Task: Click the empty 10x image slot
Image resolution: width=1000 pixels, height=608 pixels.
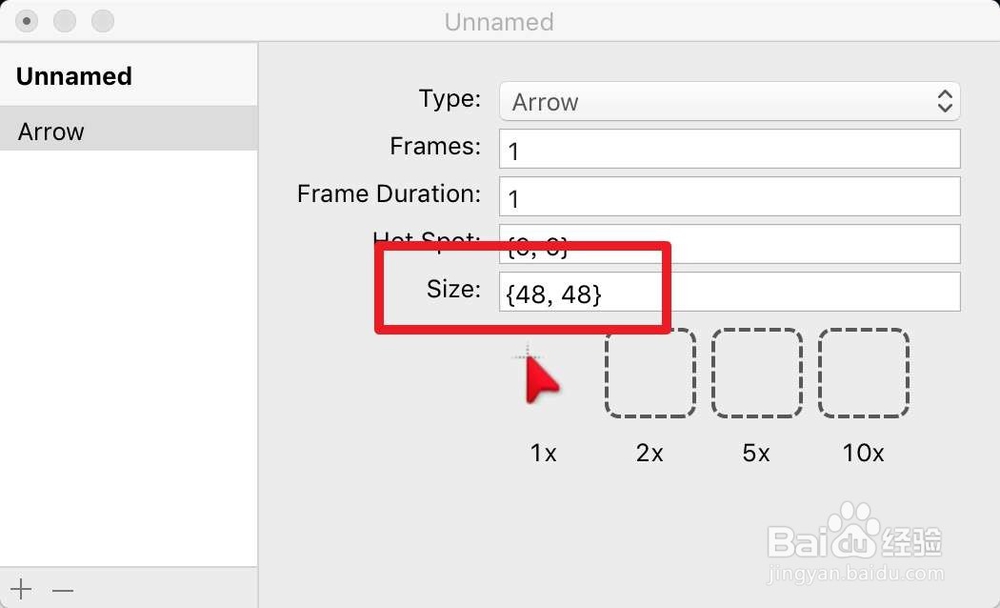Action: 864,373
